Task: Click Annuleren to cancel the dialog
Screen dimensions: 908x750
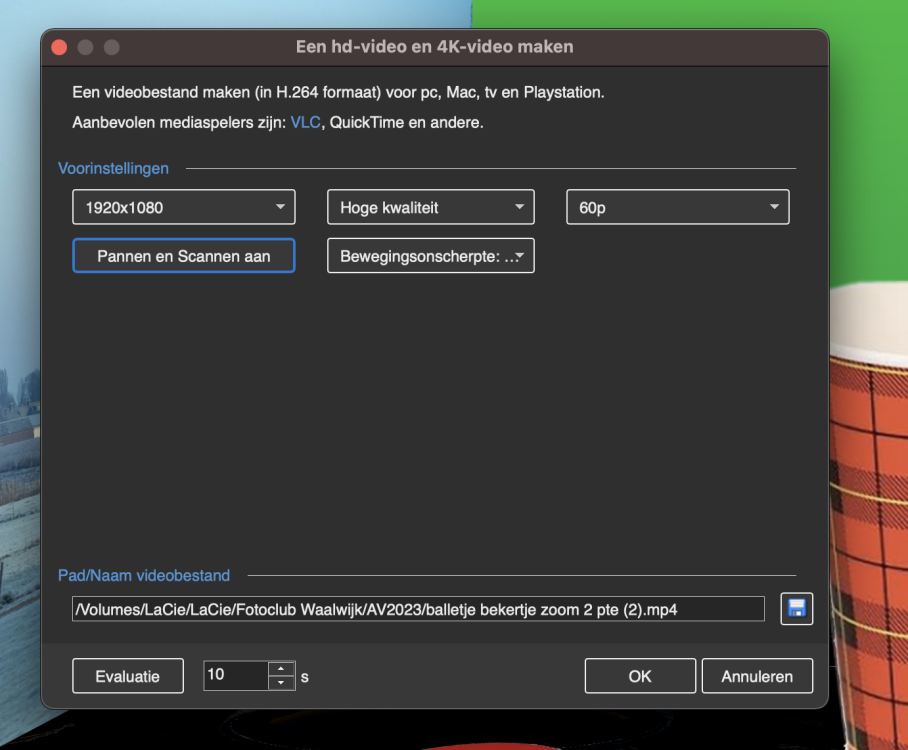Action: 757,676
